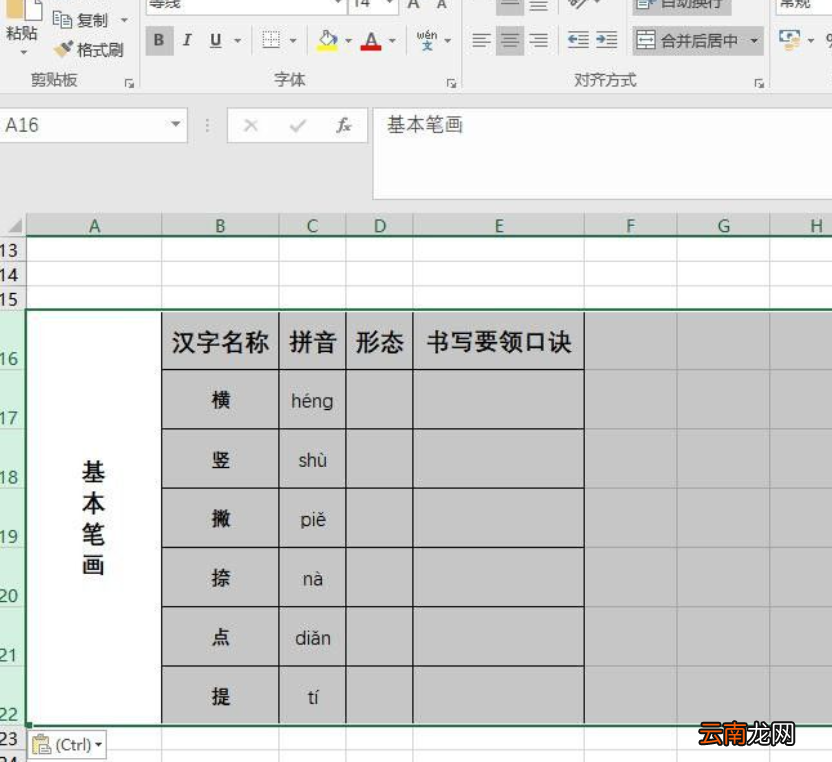Select column B header
Screen dimensions: 832x762
[x=220, y=226]
